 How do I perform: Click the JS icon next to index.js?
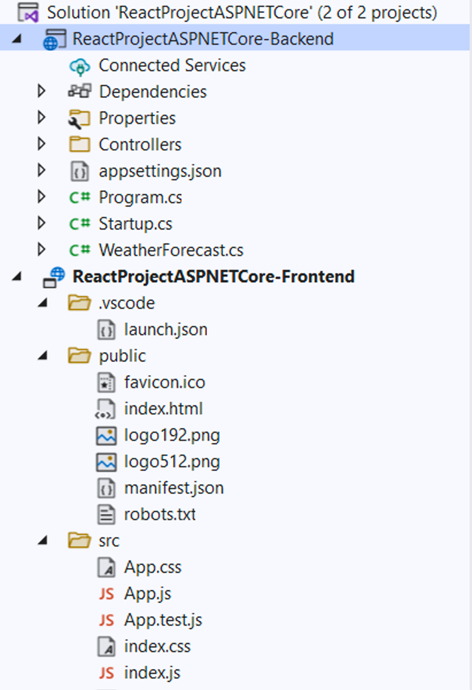point(106,673)
